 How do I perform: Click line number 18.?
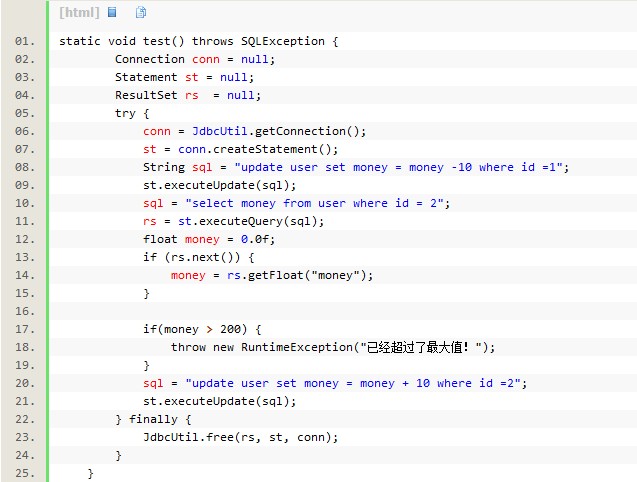coord(25,347)
